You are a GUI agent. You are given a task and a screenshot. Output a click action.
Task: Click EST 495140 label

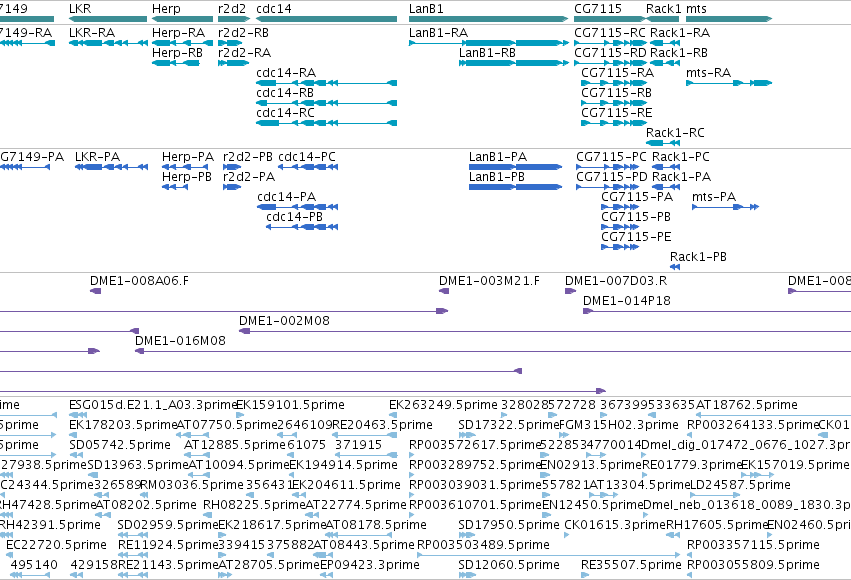(x=34, y=565)
